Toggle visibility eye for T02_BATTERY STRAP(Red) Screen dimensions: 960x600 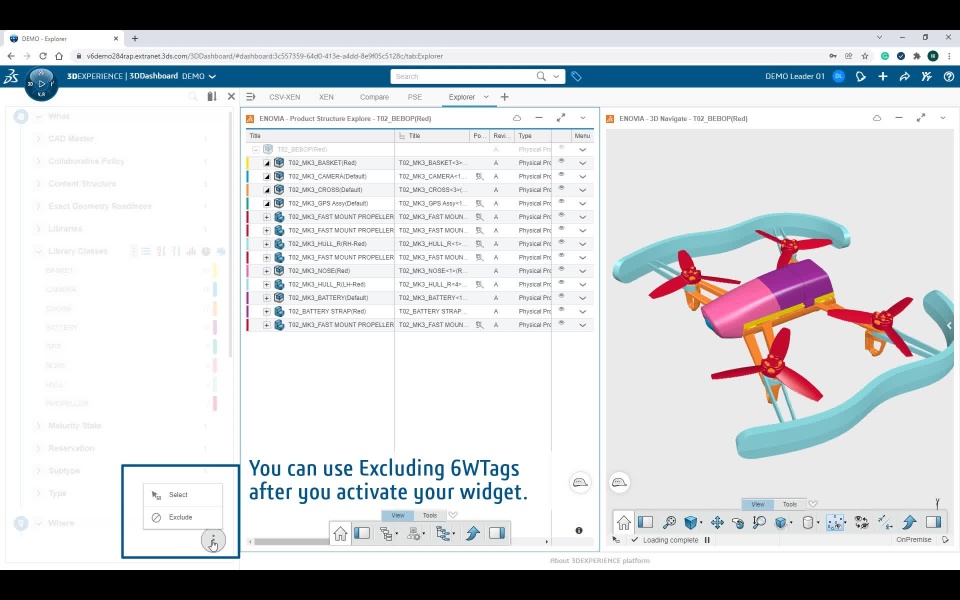561,309
